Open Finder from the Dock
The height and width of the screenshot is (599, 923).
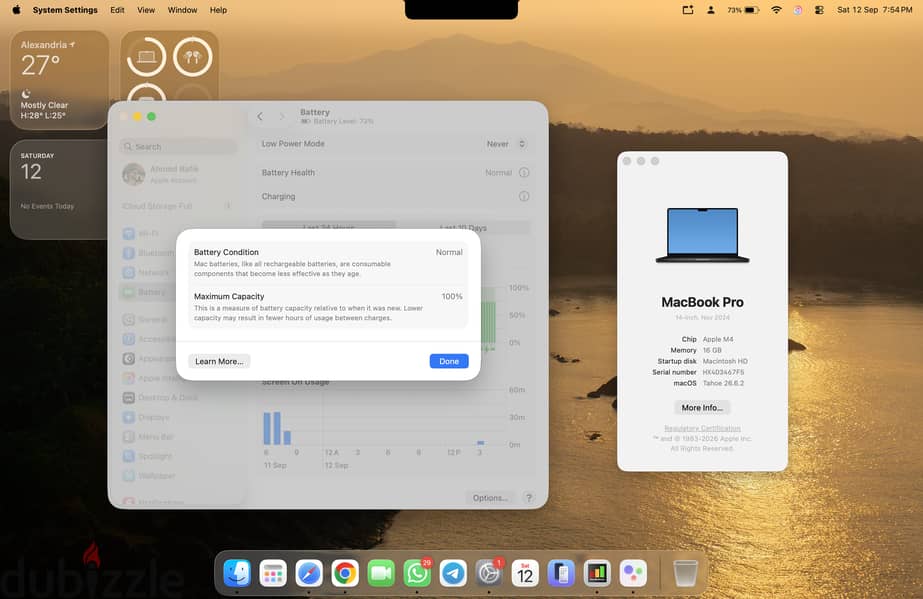coord(237,573)
